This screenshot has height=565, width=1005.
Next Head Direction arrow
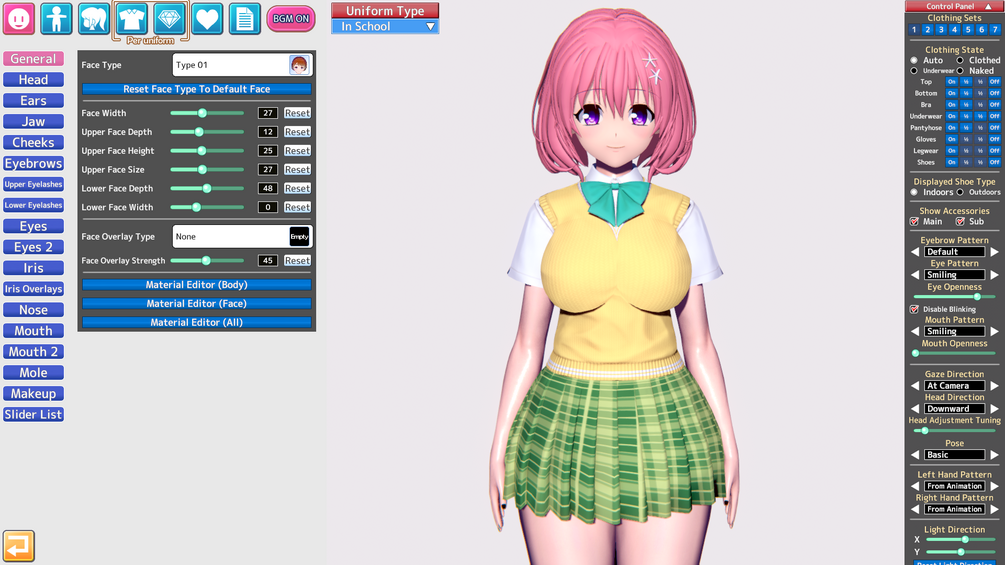[x=994, y=409]
